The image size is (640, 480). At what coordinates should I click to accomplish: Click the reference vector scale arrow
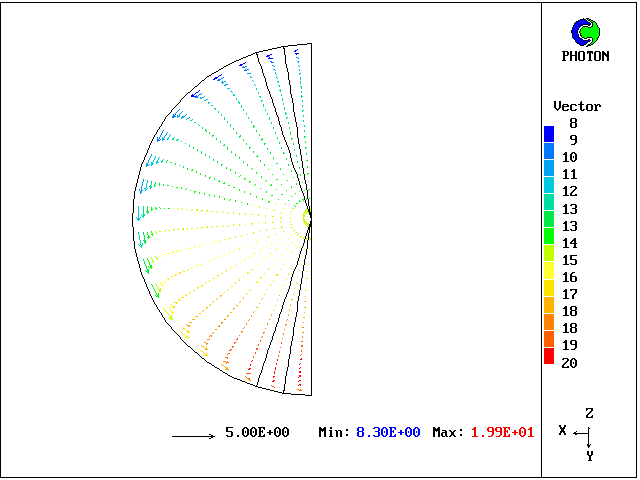click(193, 435)
